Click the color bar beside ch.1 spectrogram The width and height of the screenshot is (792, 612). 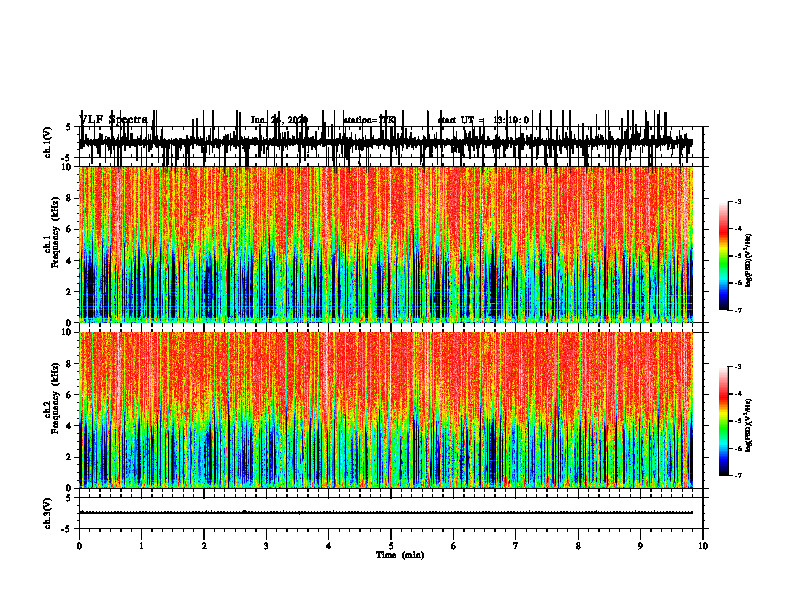click(x=723, y=256)
